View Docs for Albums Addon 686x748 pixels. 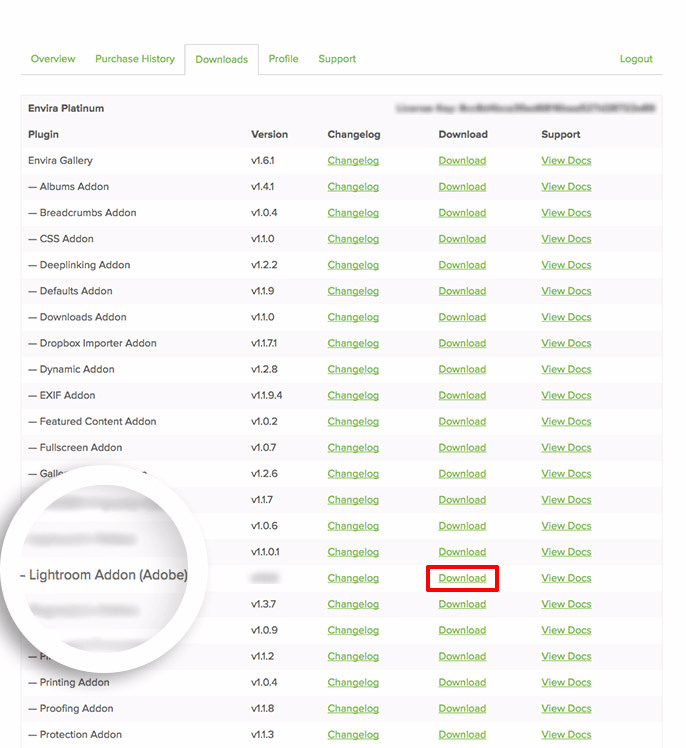click(x=566, y=187)
